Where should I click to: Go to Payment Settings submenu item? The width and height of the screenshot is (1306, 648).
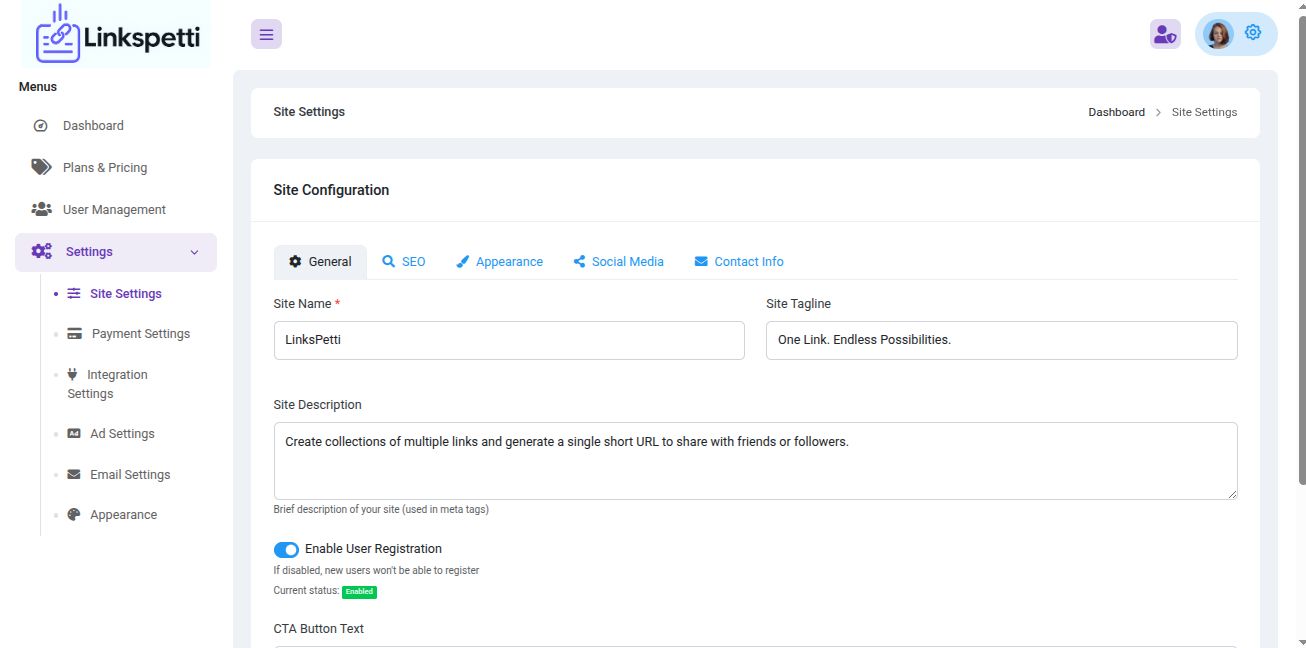pos(141,334)
